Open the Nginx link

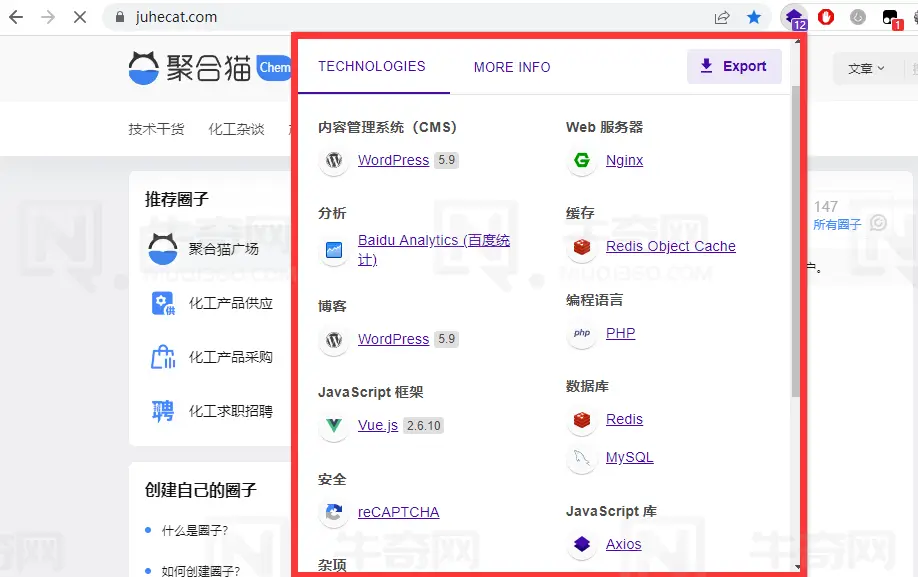click(x=624, y=160)
